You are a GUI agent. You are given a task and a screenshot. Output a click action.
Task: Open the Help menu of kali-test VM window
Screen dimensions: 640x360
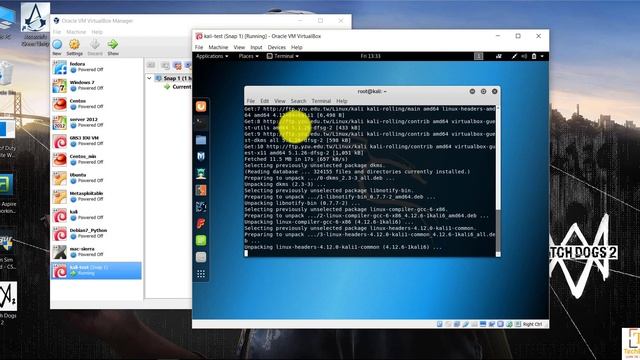[x=297, y=47]
